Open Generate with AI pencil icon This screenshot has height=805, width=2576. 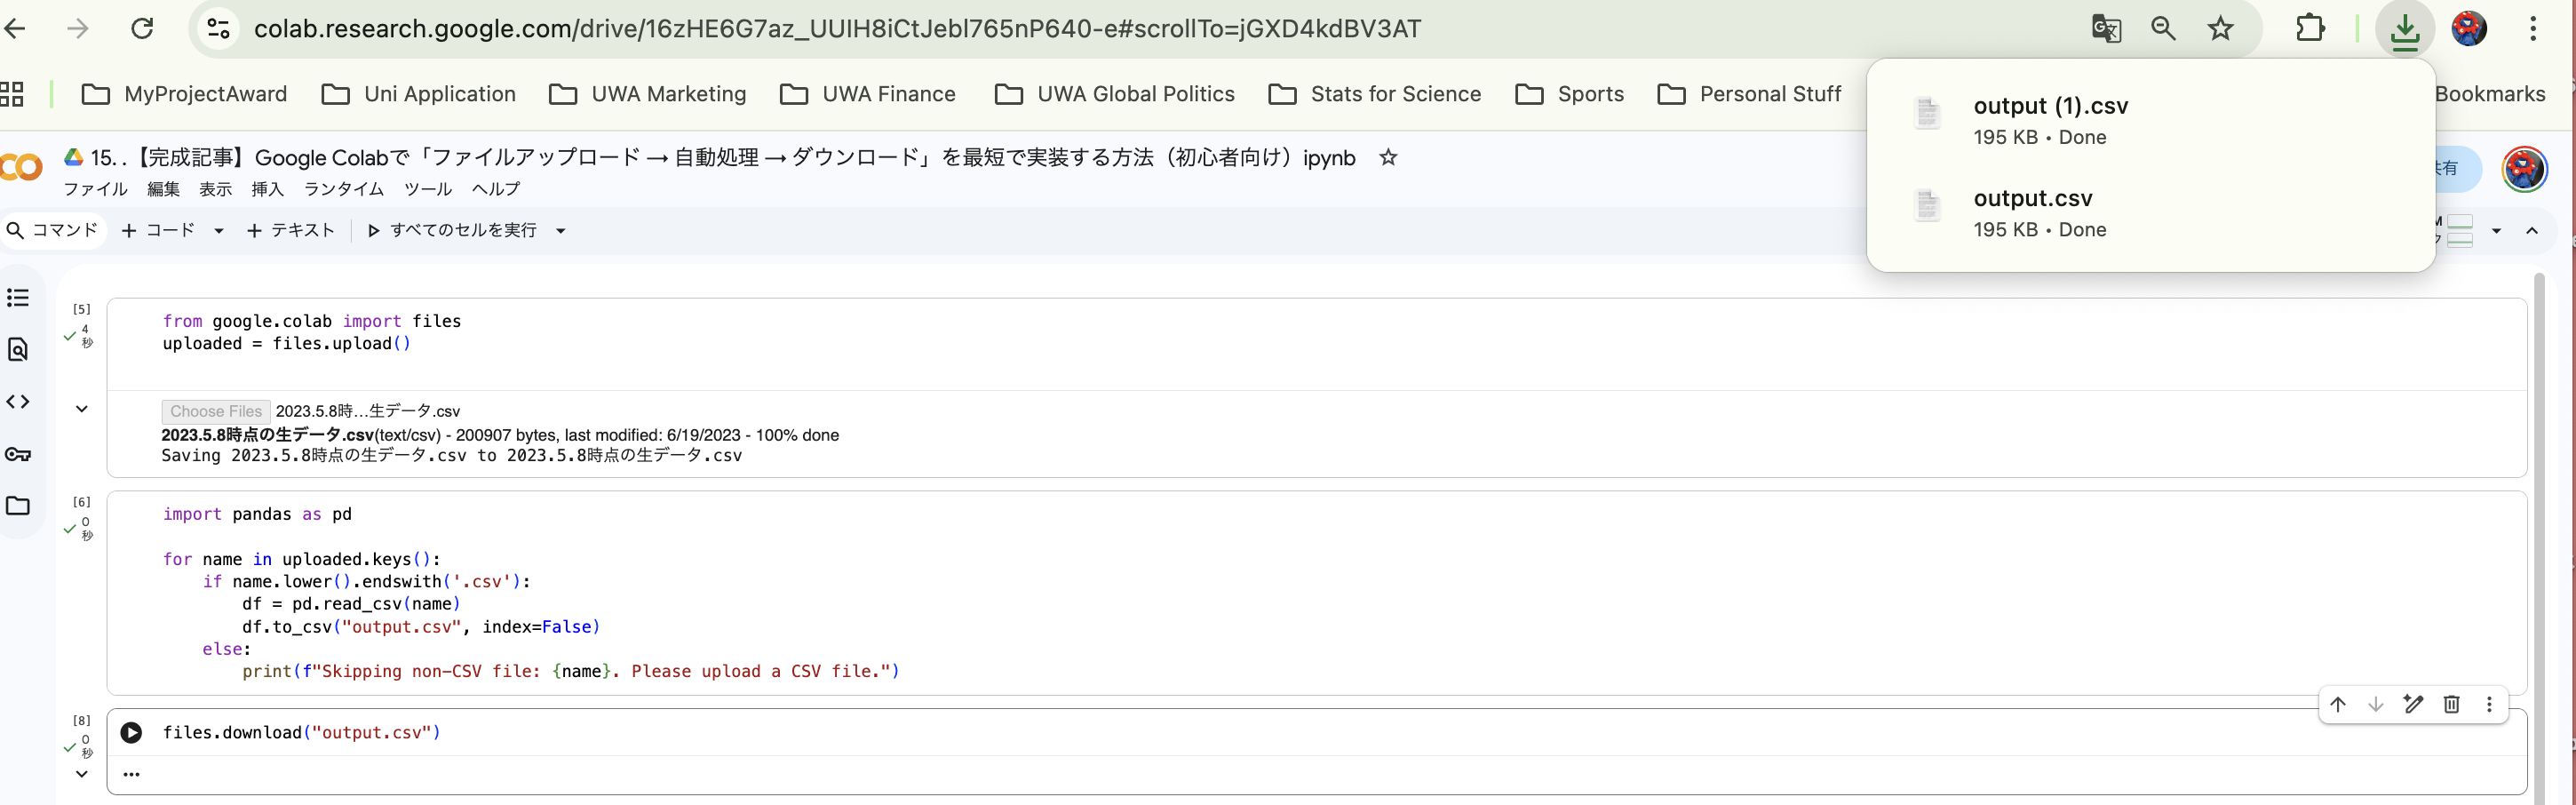click(x=2414, y=705)
